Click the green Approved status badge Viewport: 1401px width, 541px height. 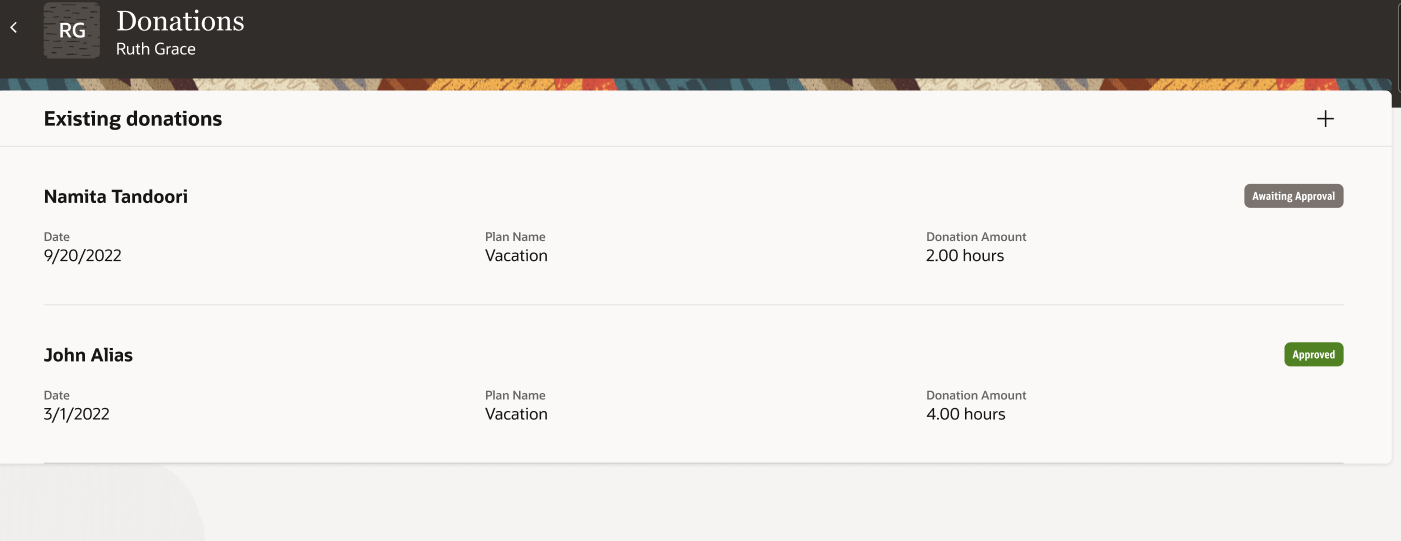click(1313, 354)
